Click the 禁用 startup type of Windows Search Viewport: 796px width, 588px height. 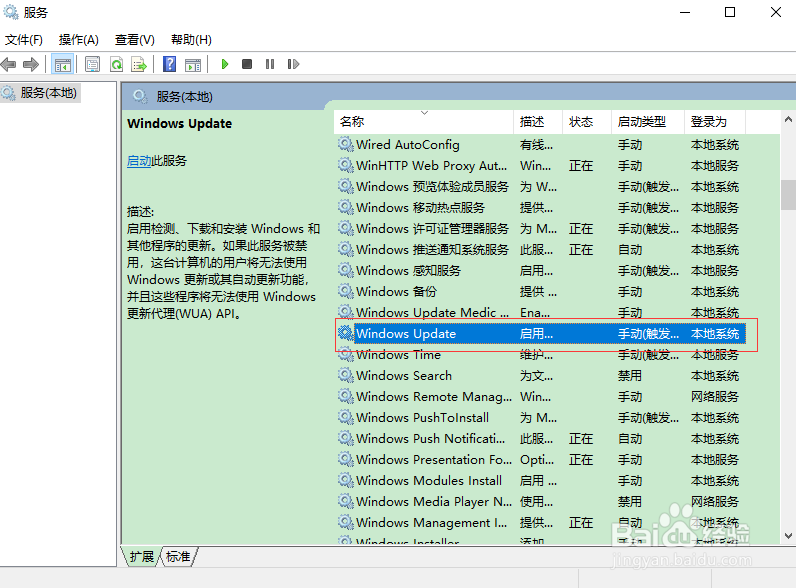click(629, 376)
